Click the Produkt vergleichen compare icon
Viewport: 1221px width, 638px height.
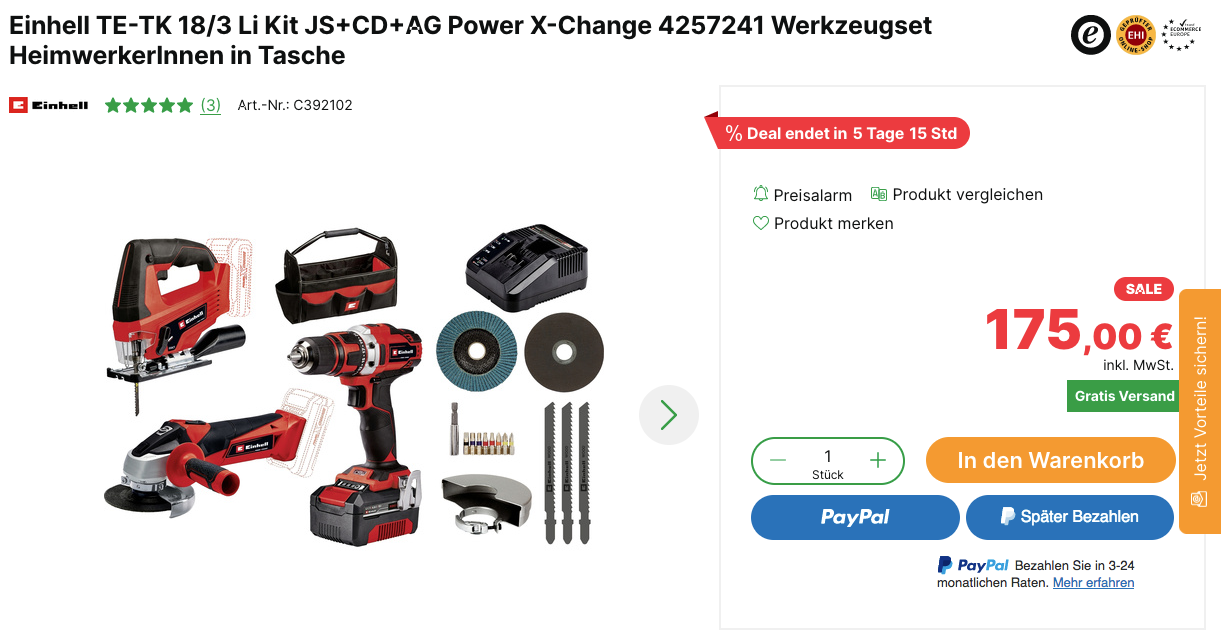coord(879,194)
